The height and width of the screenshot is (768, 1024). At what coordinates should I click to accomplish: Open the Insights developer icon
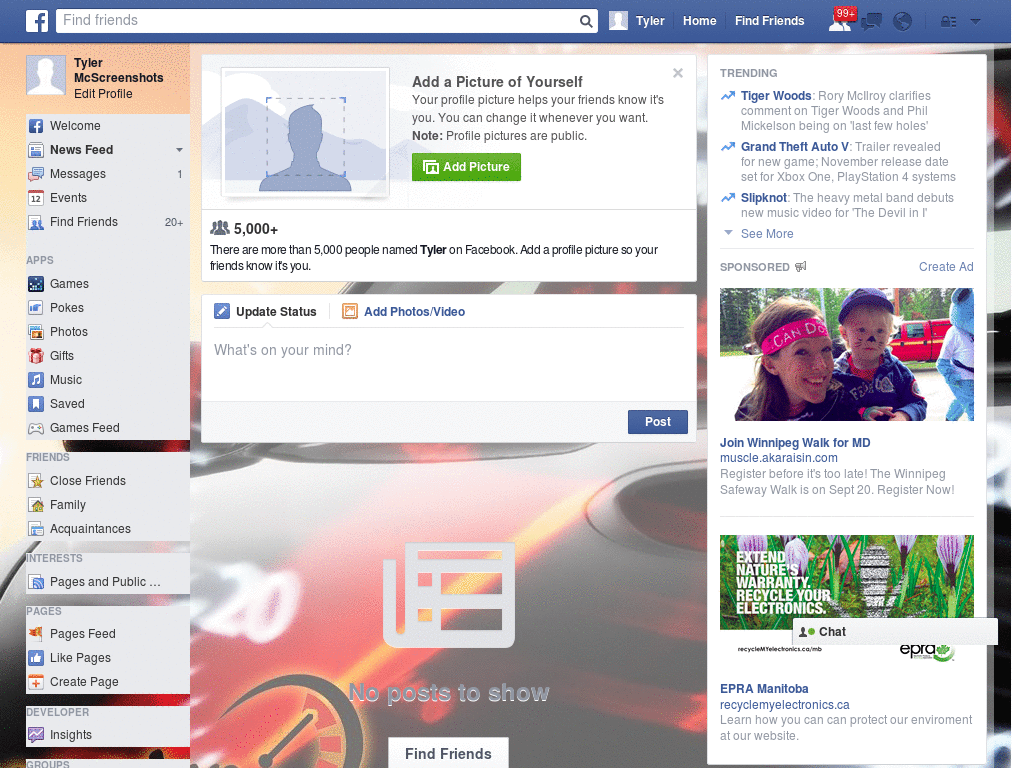click(36, 735)
